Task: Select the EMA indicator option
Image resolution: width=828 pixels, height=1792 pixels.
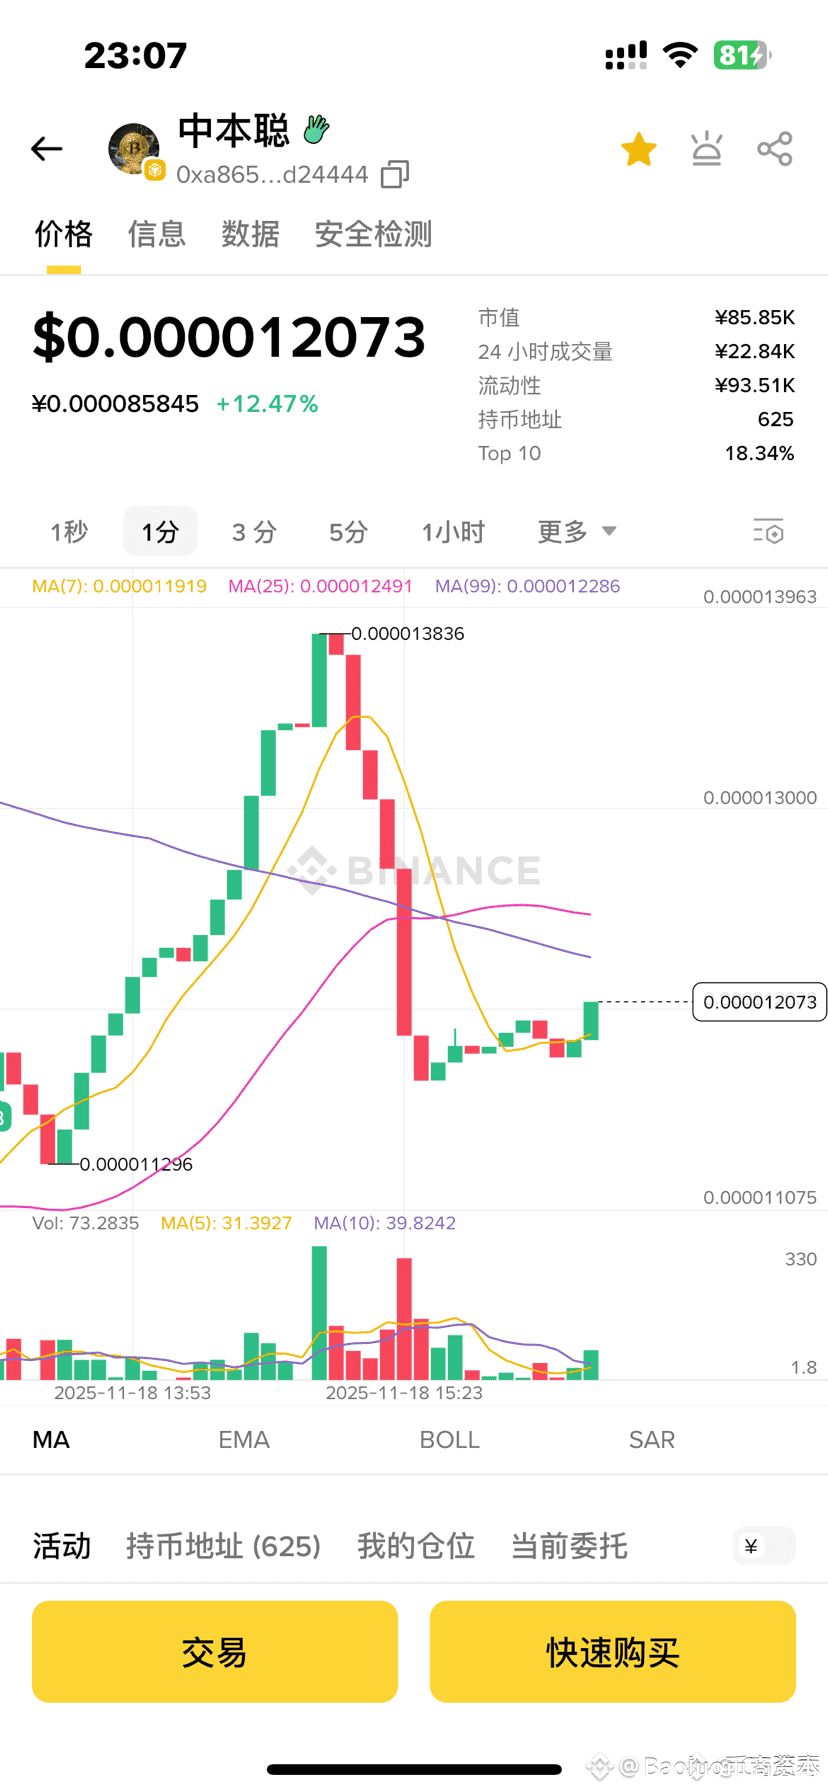Action: pyautogui.click(x=243, y=1440)
